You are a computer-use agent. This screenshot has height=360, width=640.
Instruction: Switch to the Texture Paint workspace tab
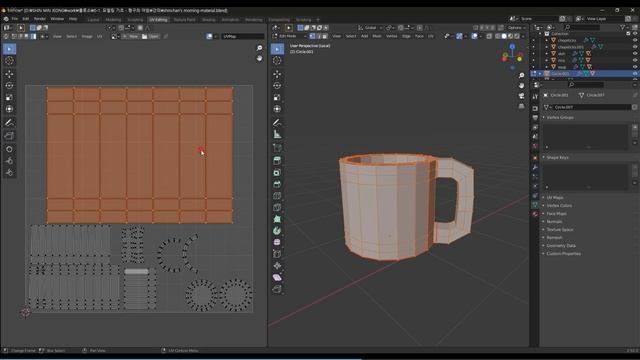(x=184, y=20)
